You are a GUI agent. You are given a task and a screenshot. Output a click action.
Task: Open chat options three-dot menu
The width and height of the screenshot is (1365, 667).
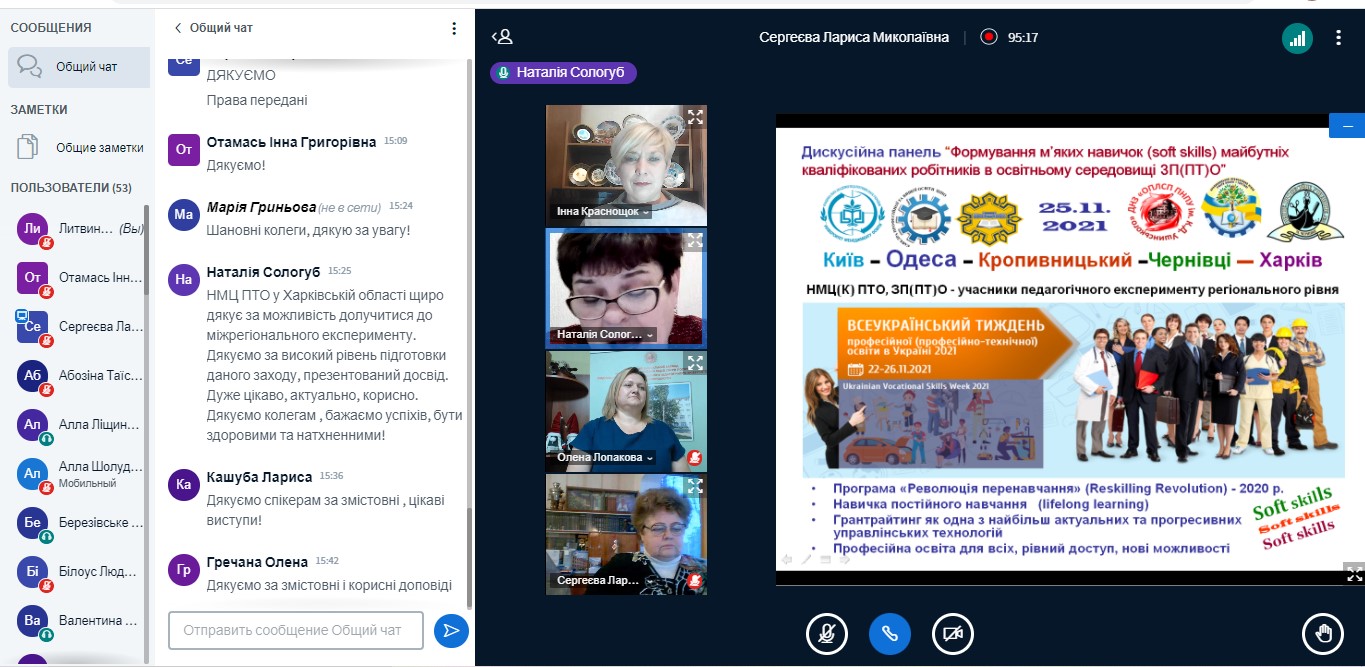tap(454, 28)
